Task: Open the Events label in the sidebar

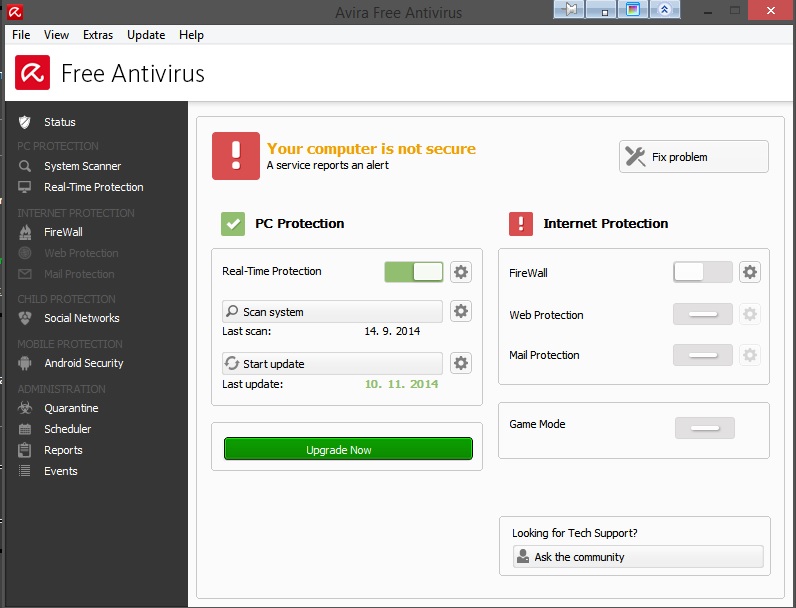Action: pyautogui.click(x=60, y=471)
